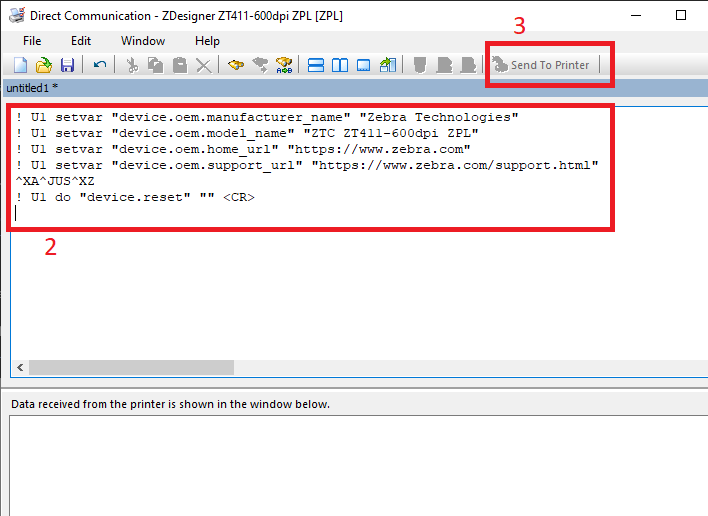This screenshot has width=708, height=516.
Task: Cut selection with the scissors icon
Action: pyautogui.click(x=132, y=65)
